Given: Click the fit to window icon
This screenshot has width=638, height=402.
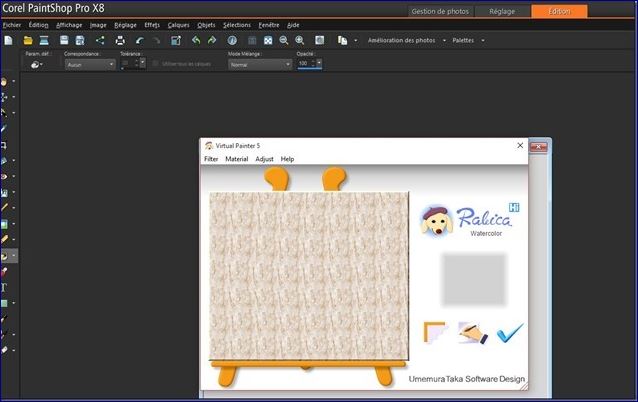Looking at the screenshot, I should 268,40.
